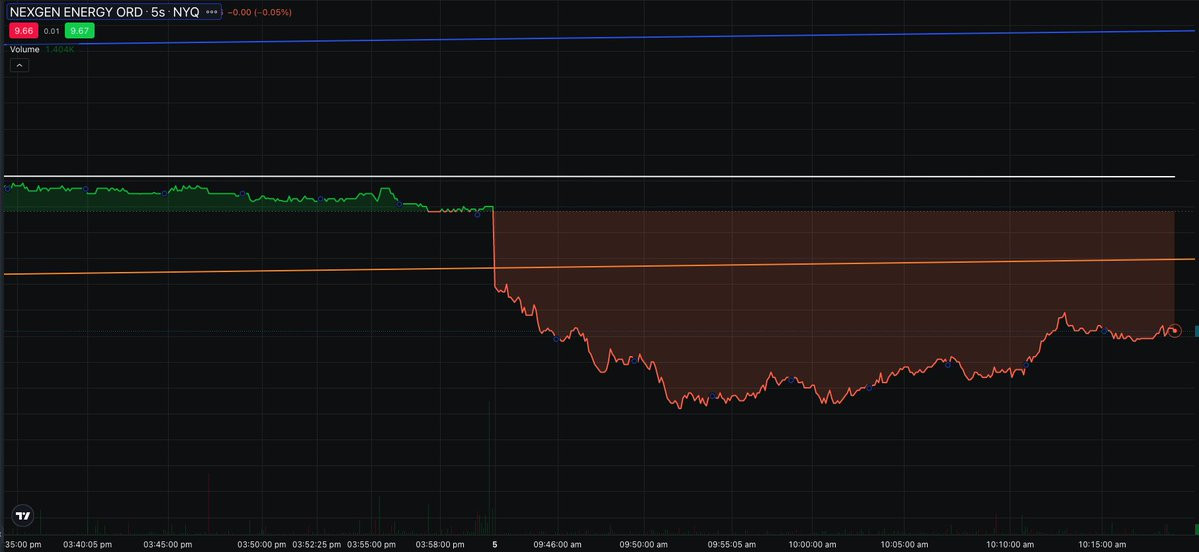Click the 09:50:00 am time axis label

(x=643, y=544)
